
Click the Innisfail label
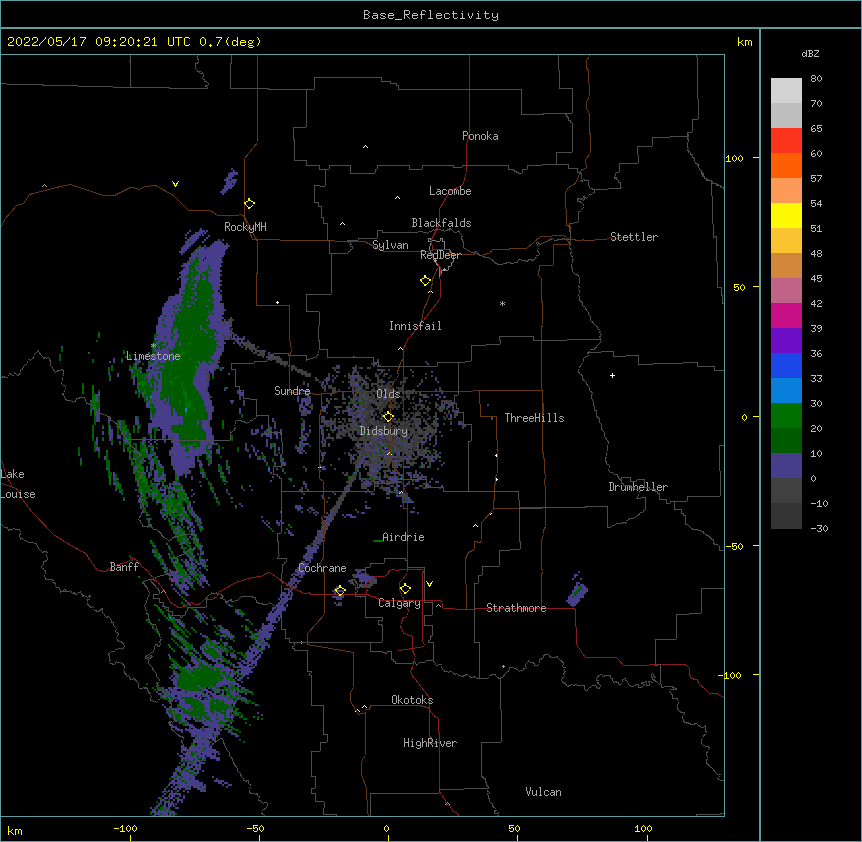(415, 326)
